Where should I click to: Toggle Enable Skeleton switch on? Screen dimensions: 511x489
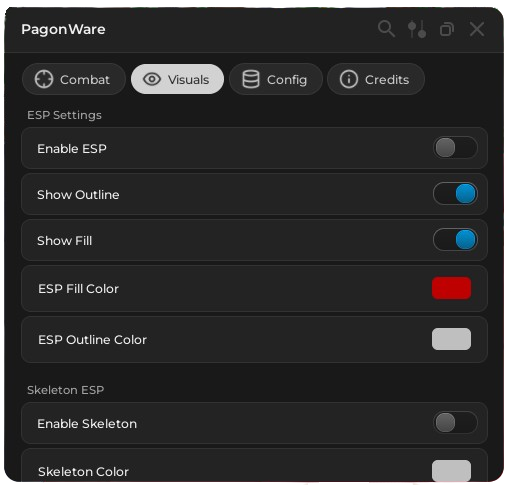point(455,423)
